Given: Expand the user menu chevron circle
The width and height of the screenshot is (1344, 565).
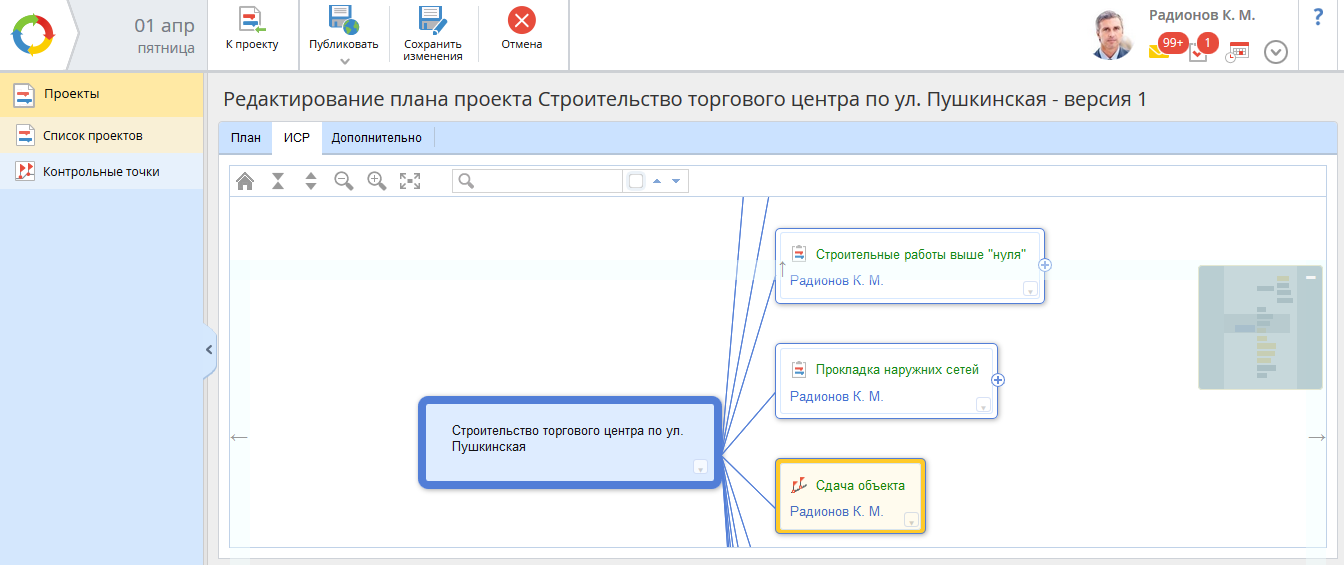Looking at the screenshot, I should coord(1275,52).
